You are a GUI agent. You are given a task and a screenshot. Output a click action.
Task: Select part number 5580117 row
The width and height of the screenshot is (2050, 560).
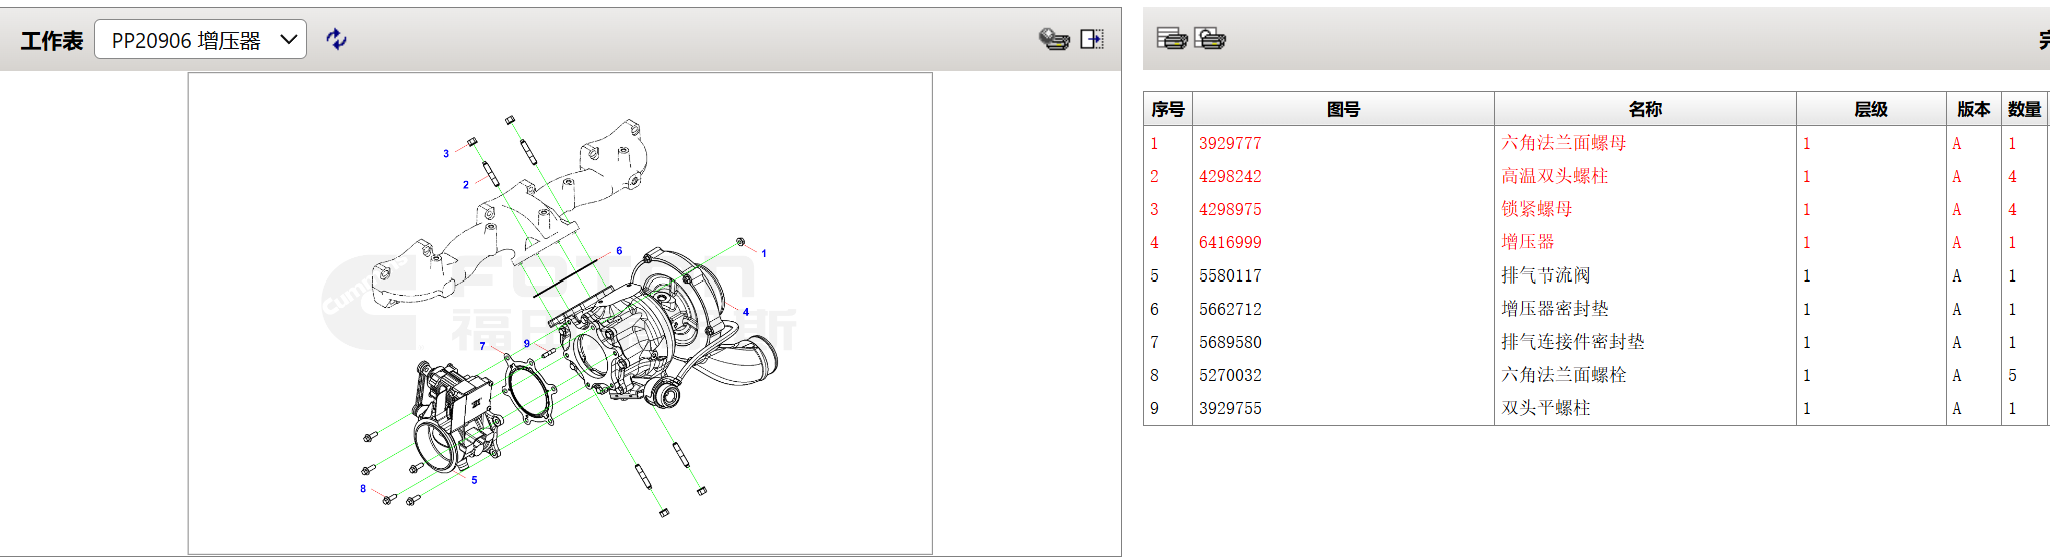1230,276
